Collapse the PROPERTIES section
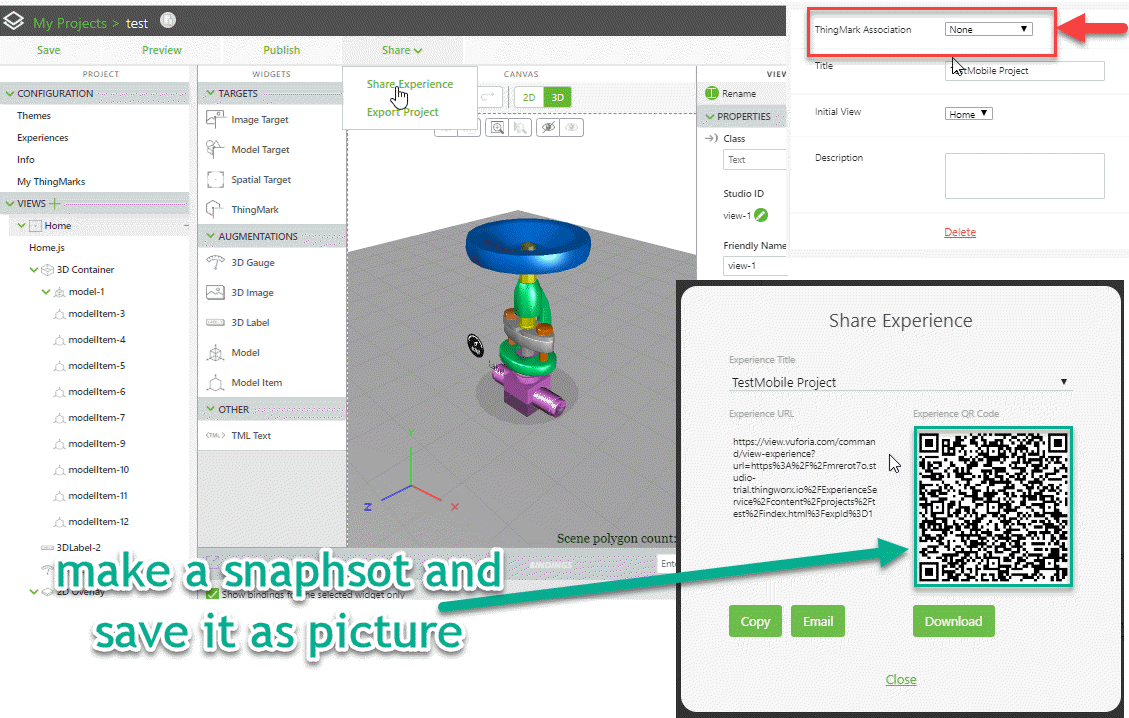Screen dimensions: 1129x718 coord(710,116)
